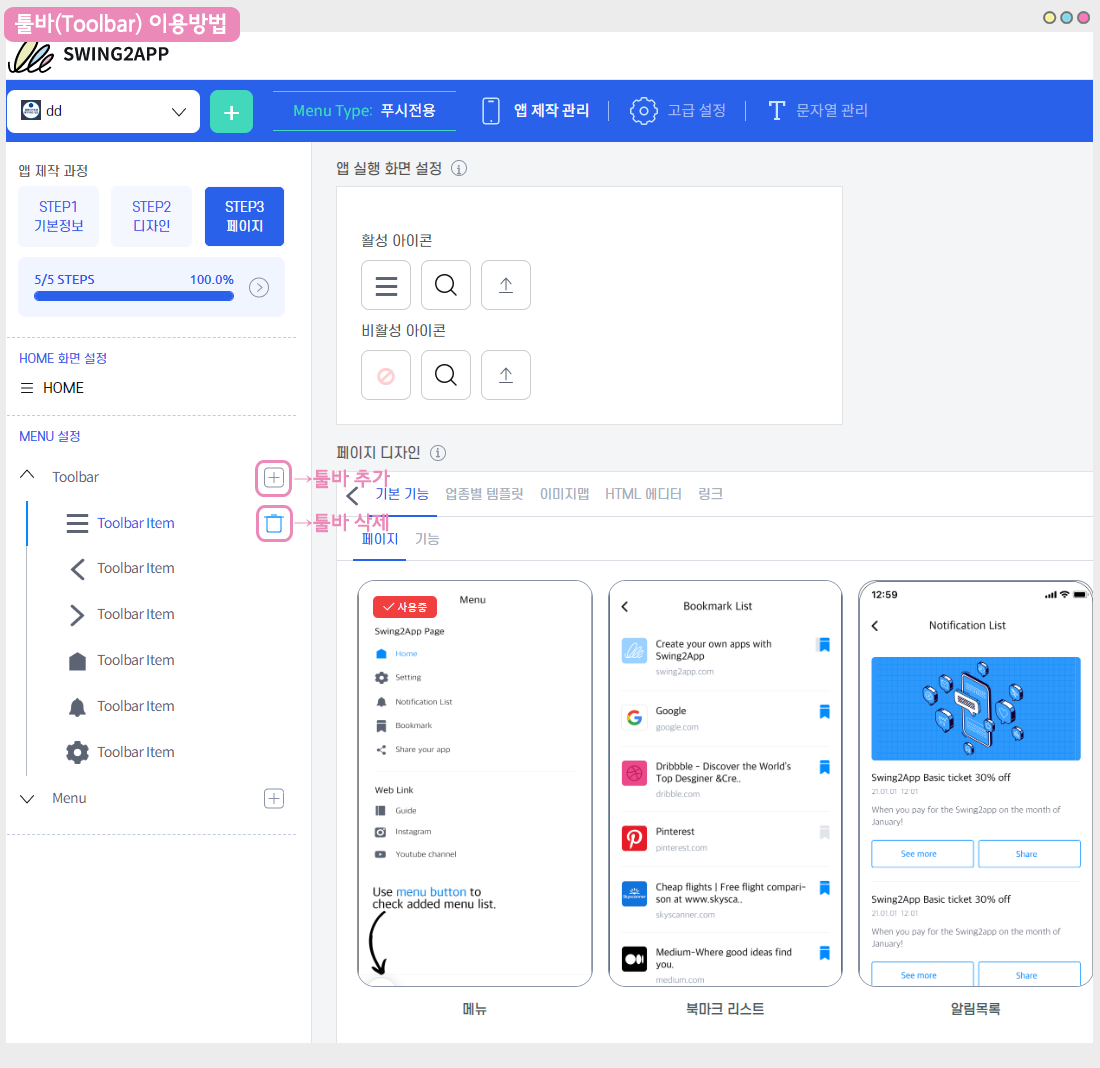
Task: Collapse the Toolbar tree section
Action: pyautogui.click(x=28, y=477)
